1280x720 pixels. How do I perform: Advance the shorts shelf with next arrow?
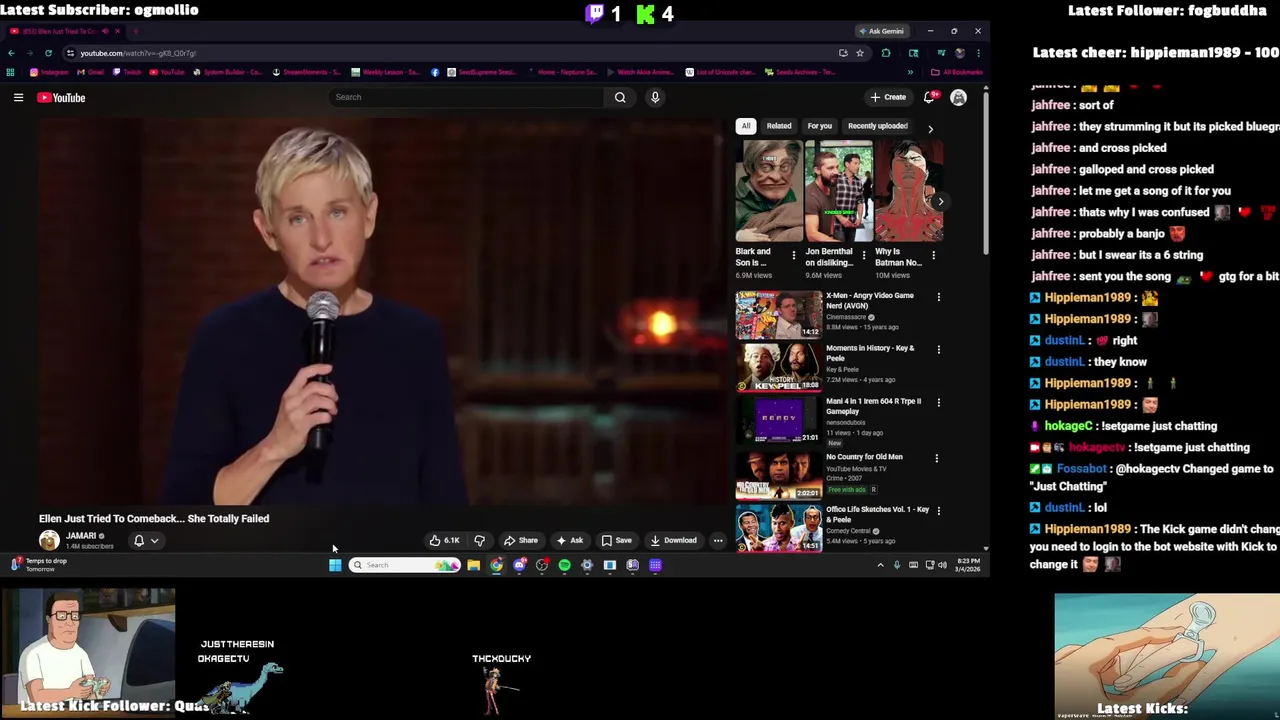click(940, 201)
